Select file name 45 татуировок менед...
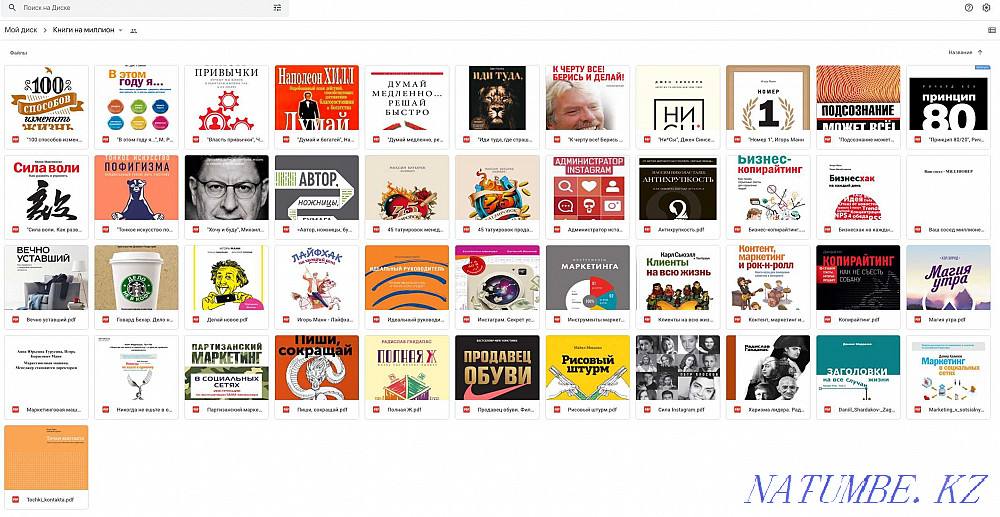The height and width of the screenshot is (517, 1000). [x=416, y=229]
